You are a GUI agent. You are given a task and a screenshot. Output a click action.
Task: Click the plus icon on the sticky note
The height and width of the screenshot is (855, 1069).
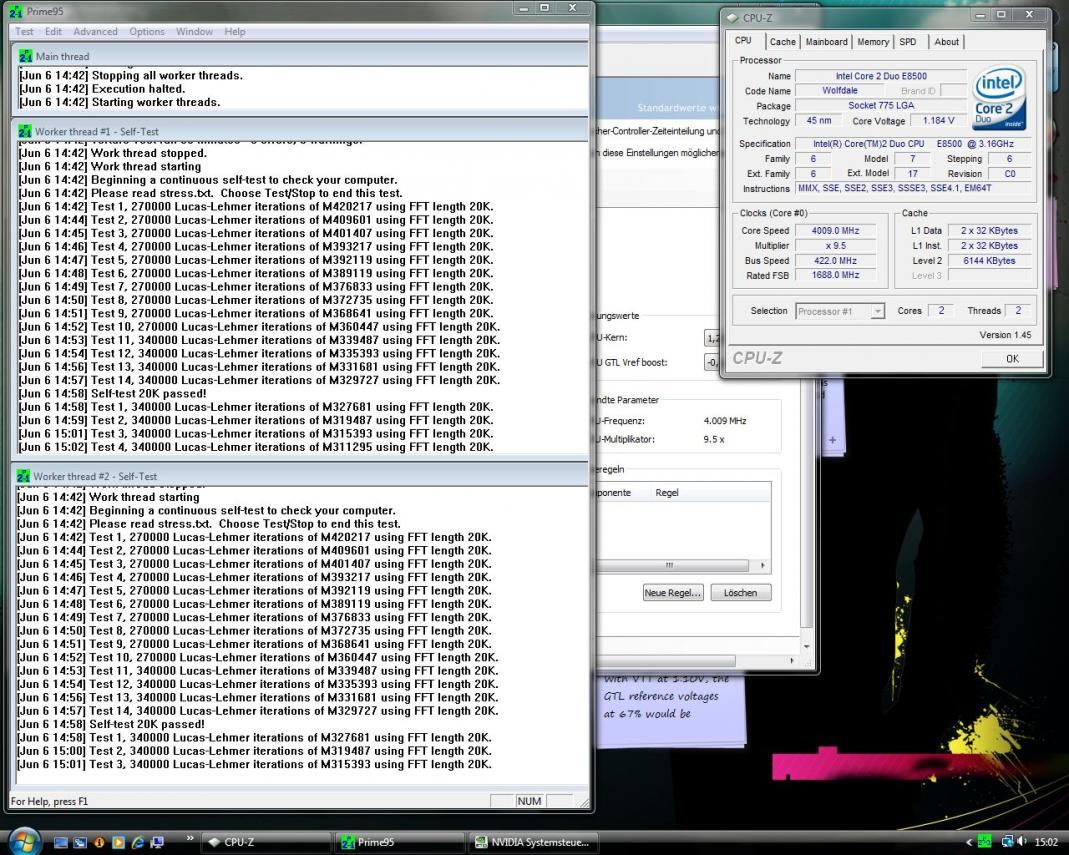pos(832,440)
